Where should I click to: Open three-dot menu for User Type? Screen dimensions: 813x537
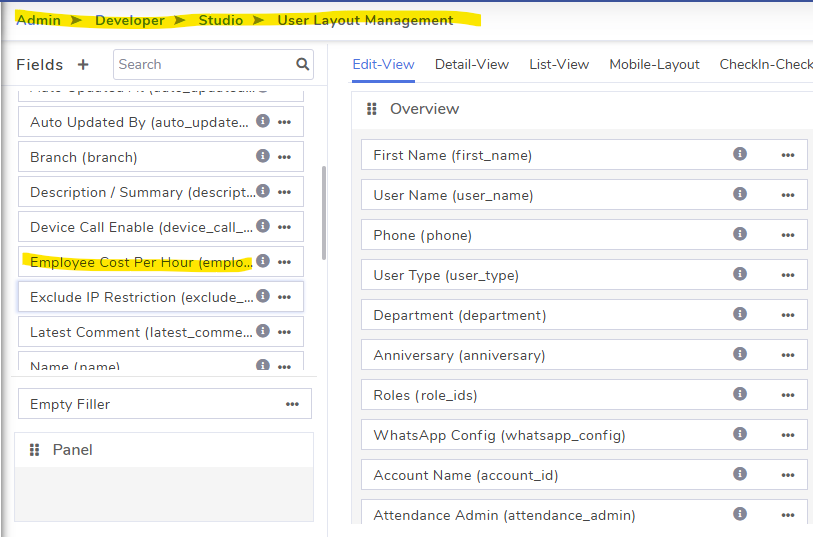pos(788,275)
